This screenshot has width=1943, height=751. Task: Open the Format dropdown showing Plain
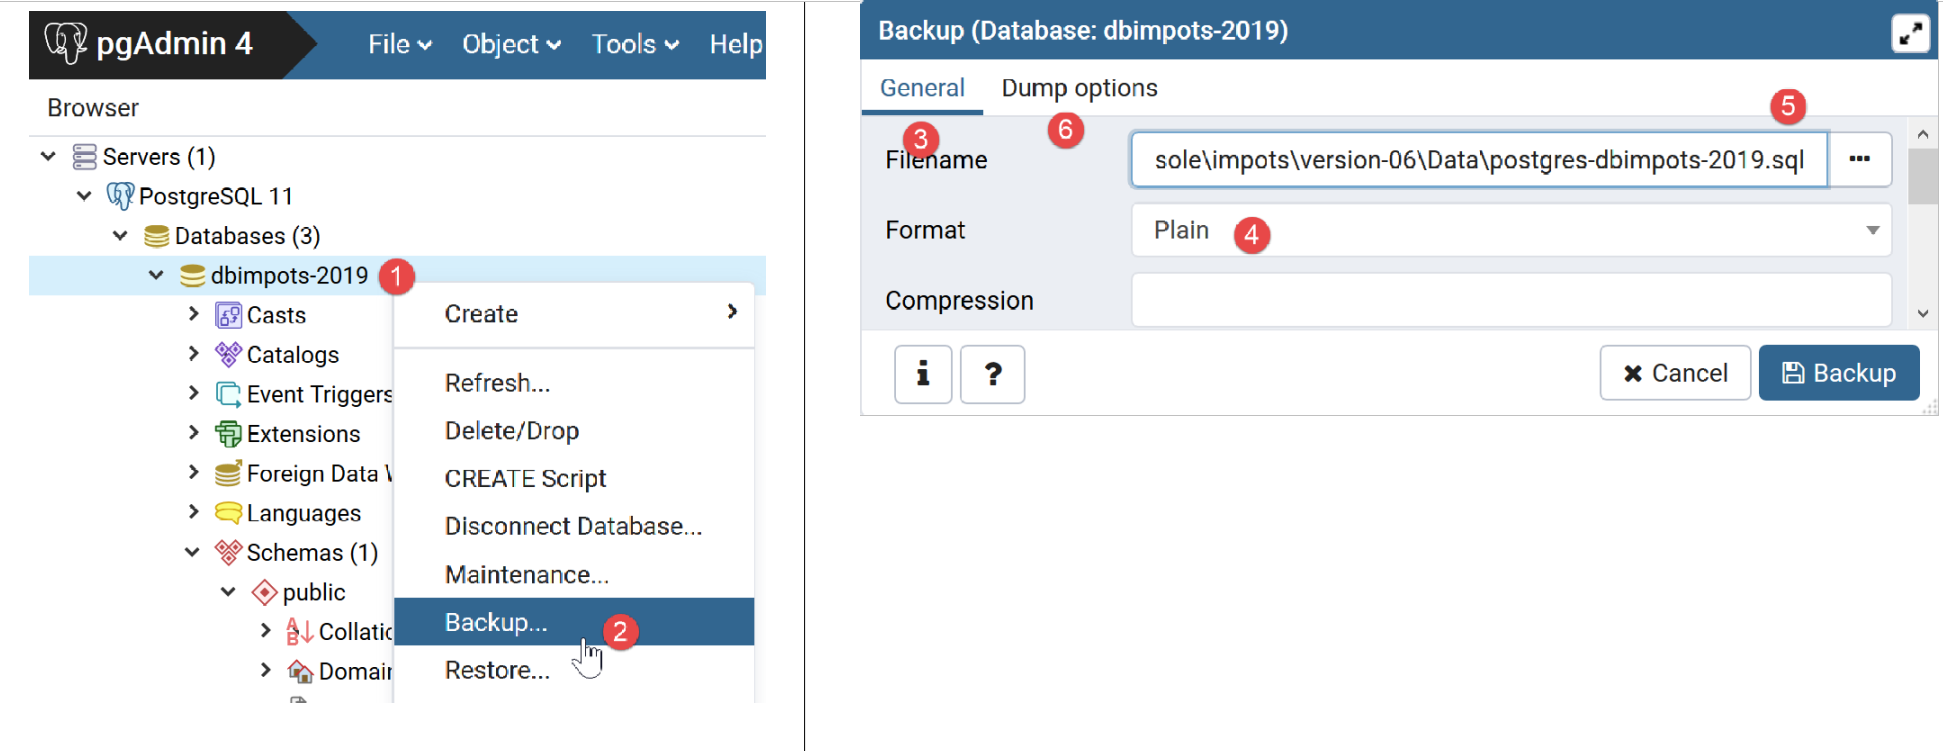coord(1510,230)
